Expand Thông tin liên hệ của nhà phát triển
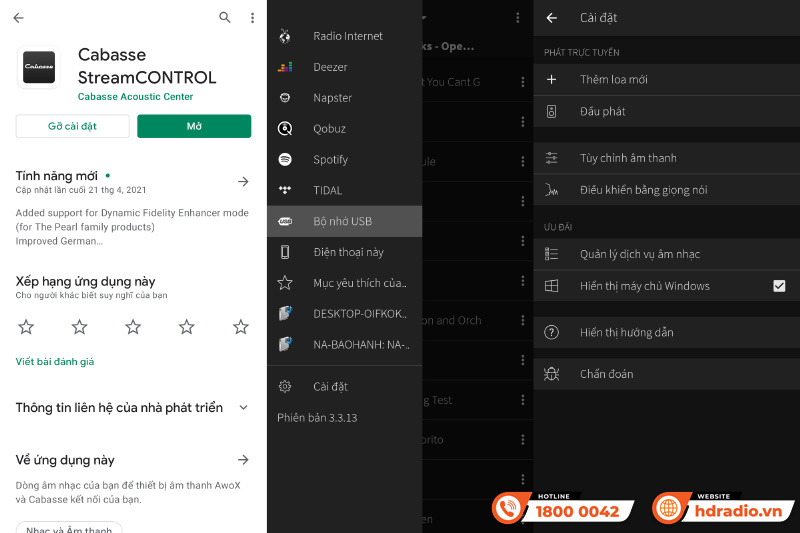The height and width of the screenshot is (533, 800). [243, 408]
